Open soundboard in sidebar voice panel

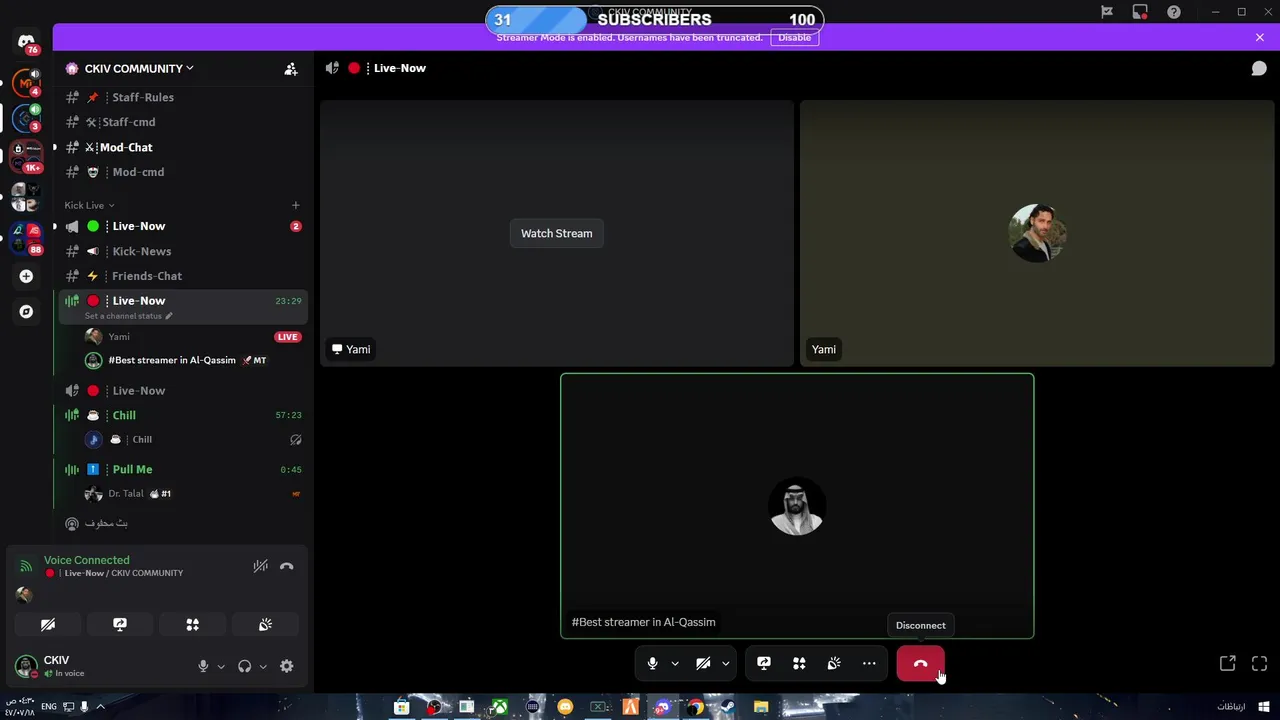coord(265,624)
